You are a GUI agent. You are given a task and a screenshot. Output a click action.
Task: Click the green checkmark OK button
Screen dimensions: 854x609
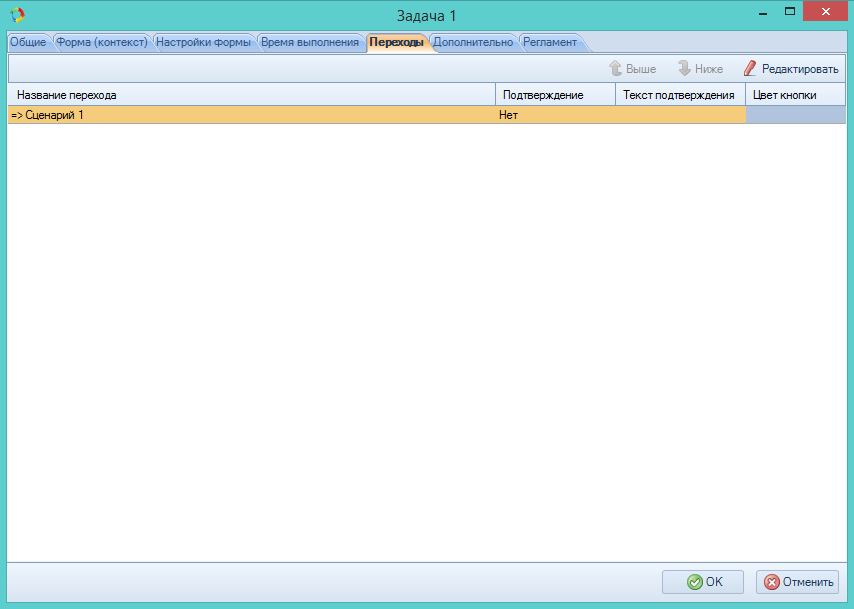tap(703, 582)
